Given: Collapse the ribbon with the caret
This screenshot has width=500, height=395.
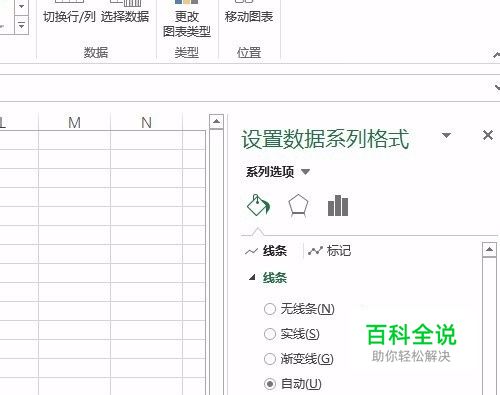Looking at the screenshot, I should point(496,54).
